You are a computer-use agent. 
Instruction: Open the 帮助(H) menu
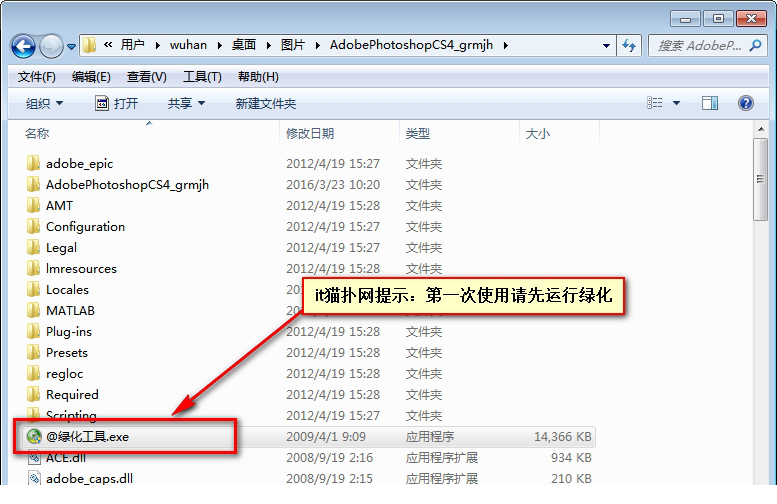pyautogui.click(x=258, y=77)
